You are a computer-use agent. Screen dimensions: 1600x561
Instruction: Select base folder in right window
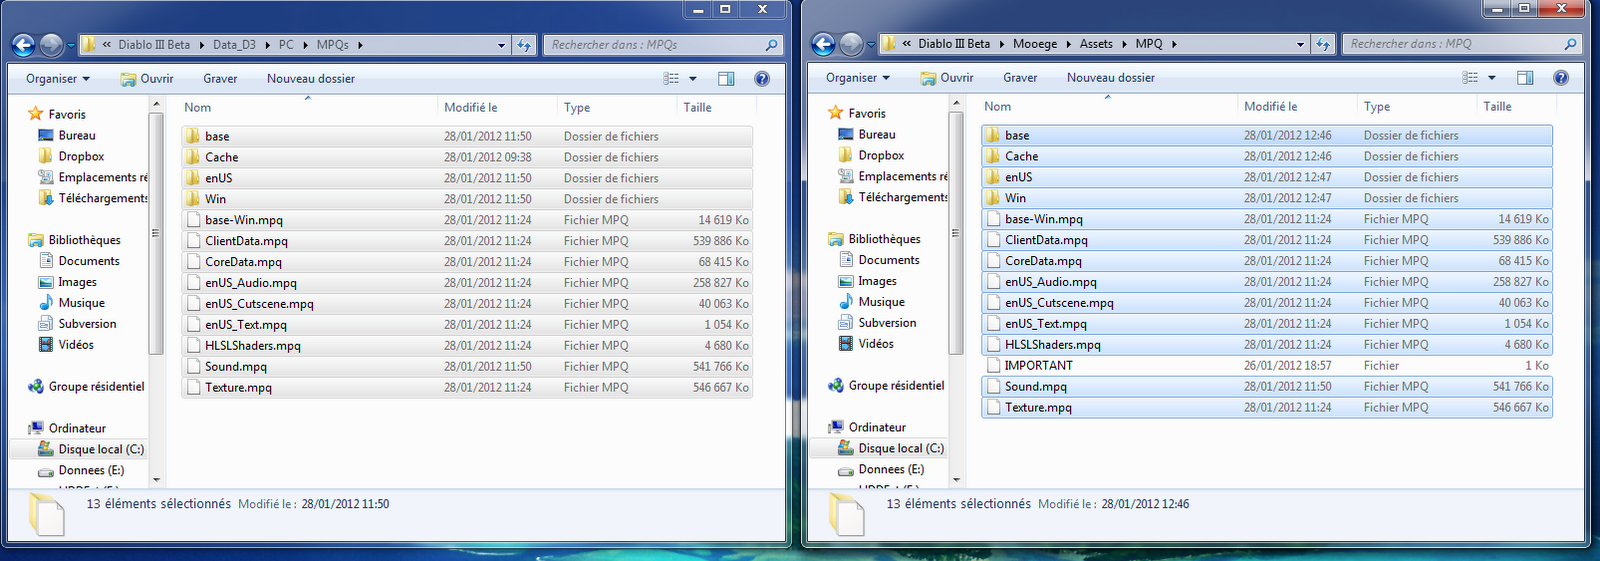1267,135
